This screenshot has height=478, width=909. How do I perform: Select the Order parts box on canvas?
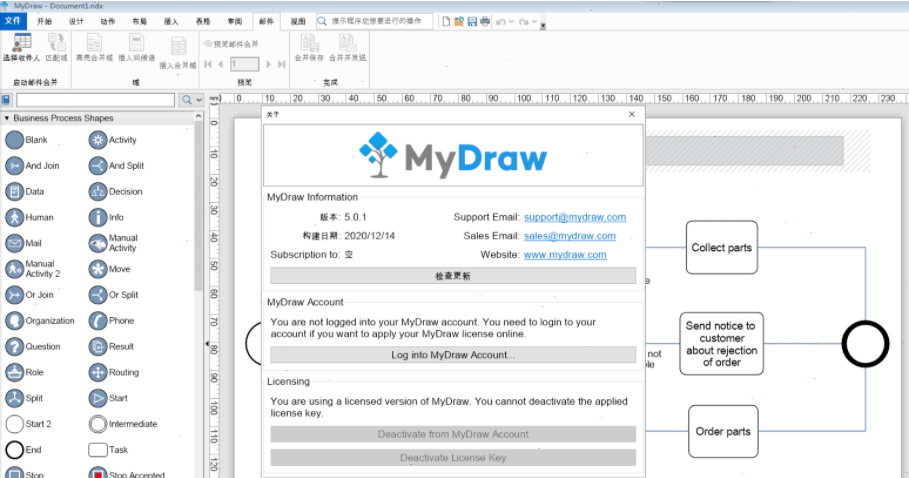[723, 432]
